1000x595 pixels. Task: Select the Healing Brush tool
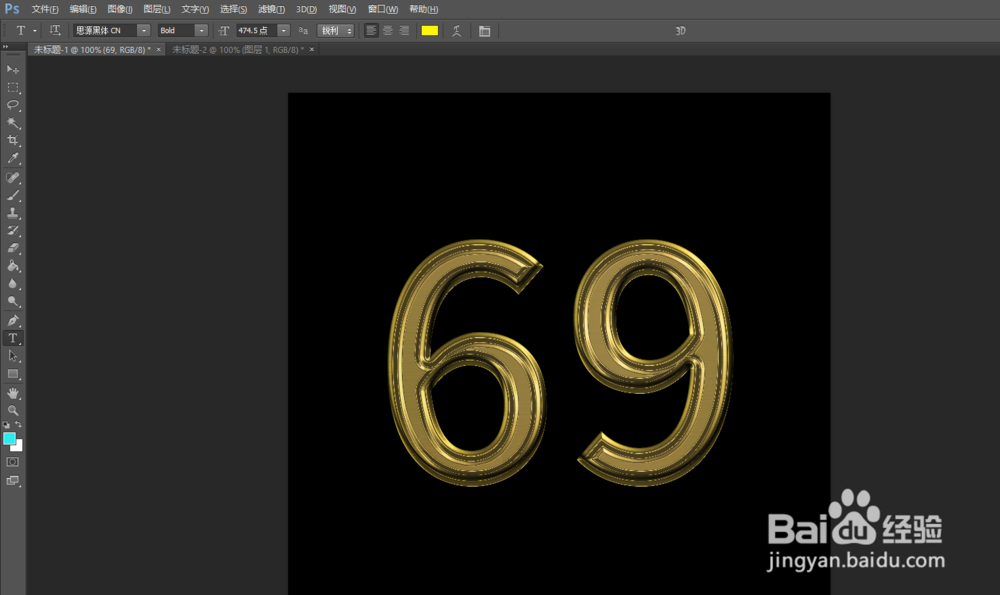tap(13, 178)
